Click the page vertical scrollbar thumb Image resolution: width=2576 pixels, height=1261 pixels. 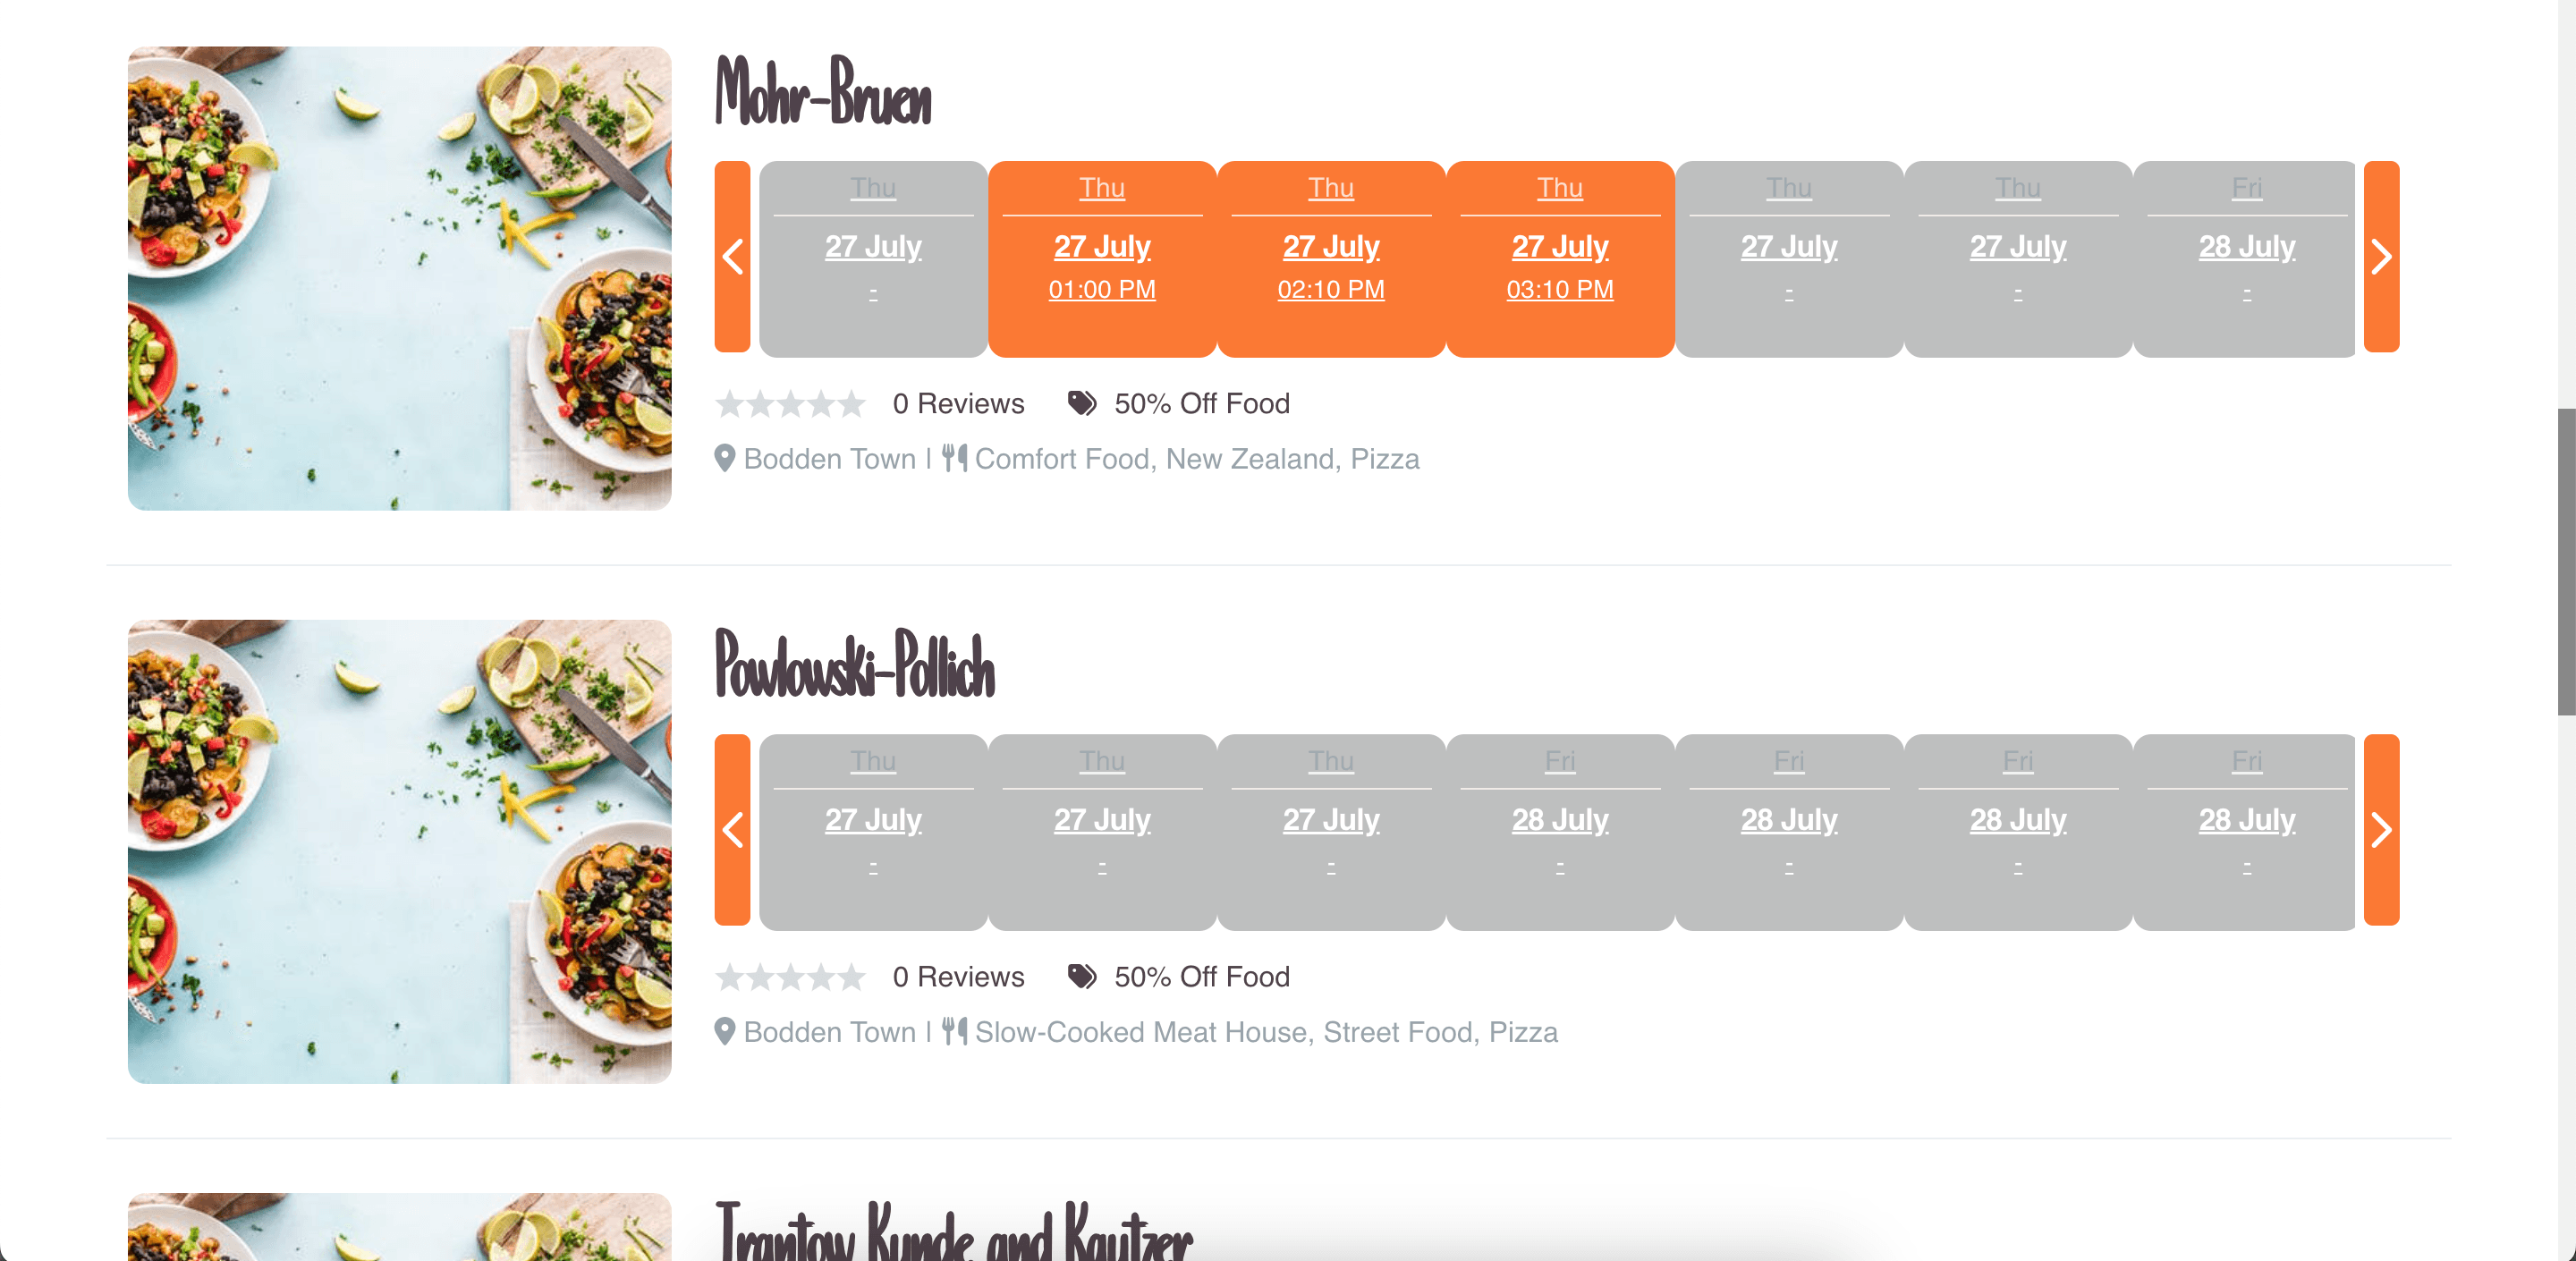click(x=2566, y=561)
